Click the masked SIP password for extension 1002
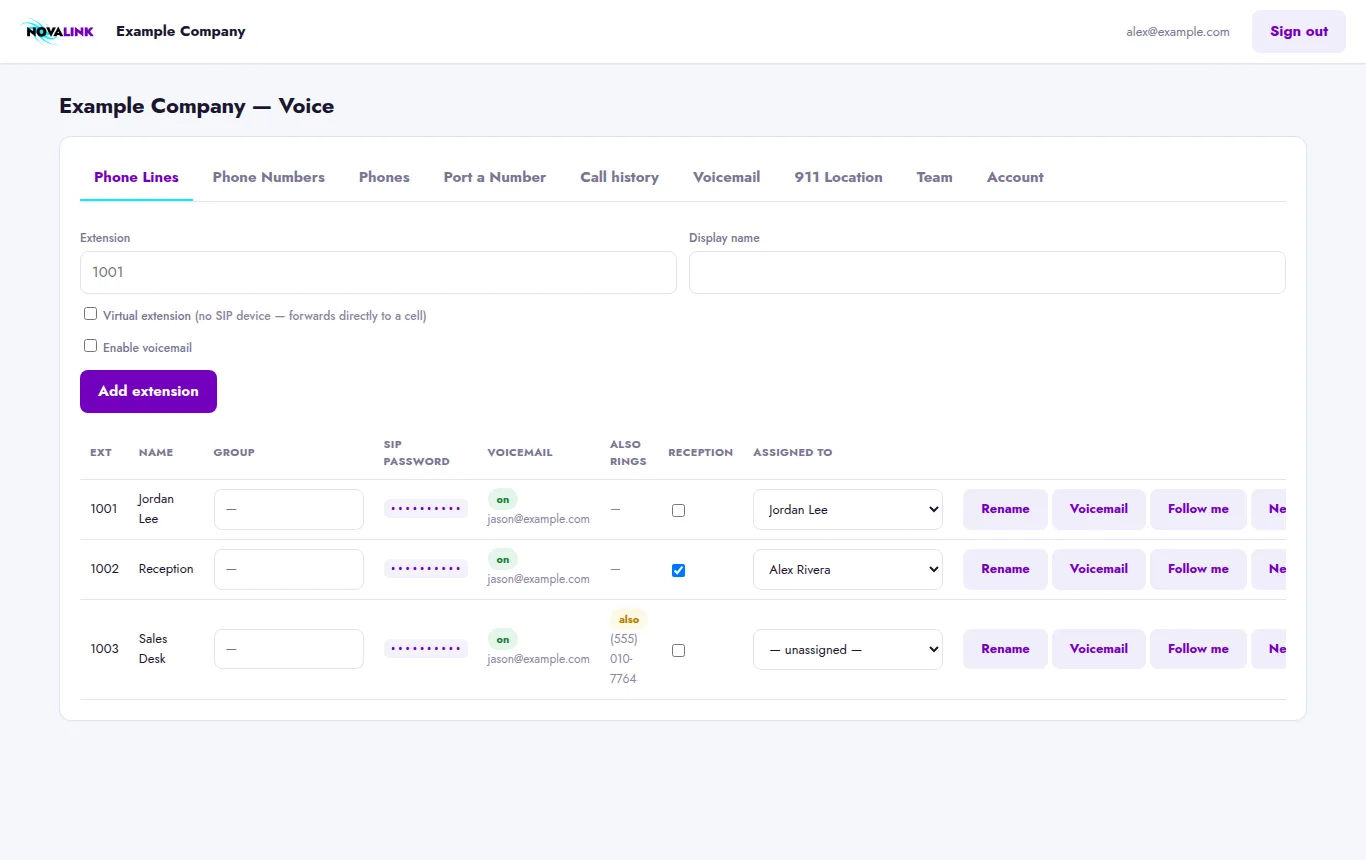Viewport: 1366px width, 860px height. 426,569
